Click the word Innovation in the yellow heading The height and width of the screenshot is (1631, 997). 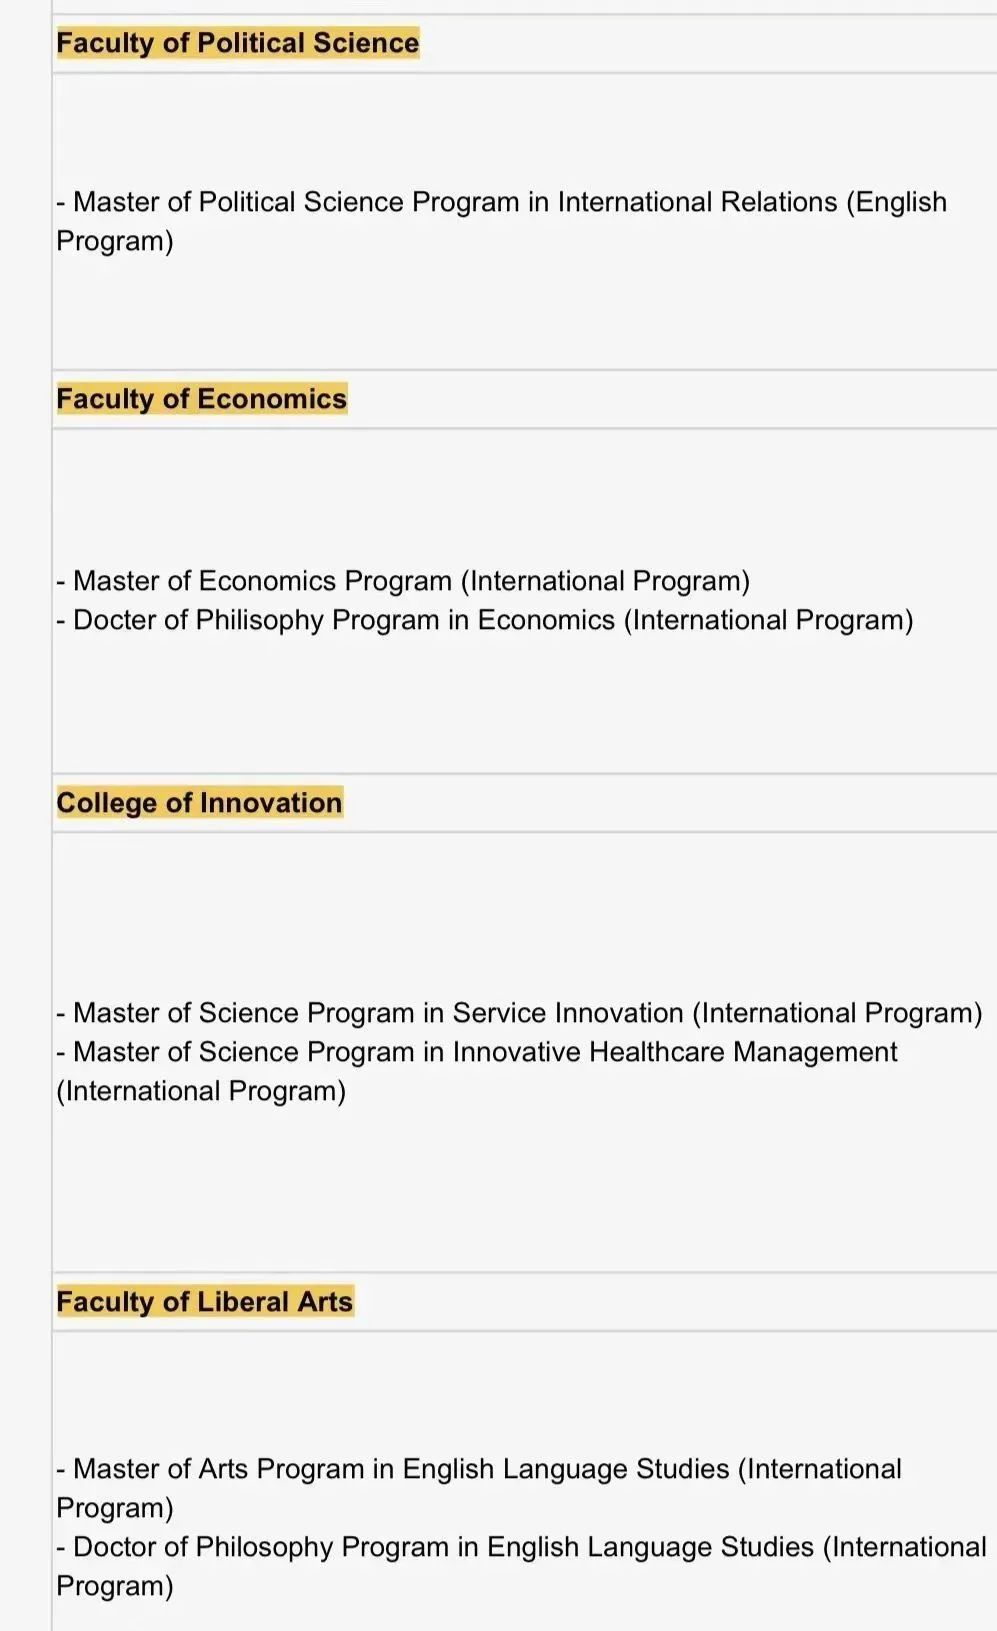pyautogui.click(x=271, y=803)
